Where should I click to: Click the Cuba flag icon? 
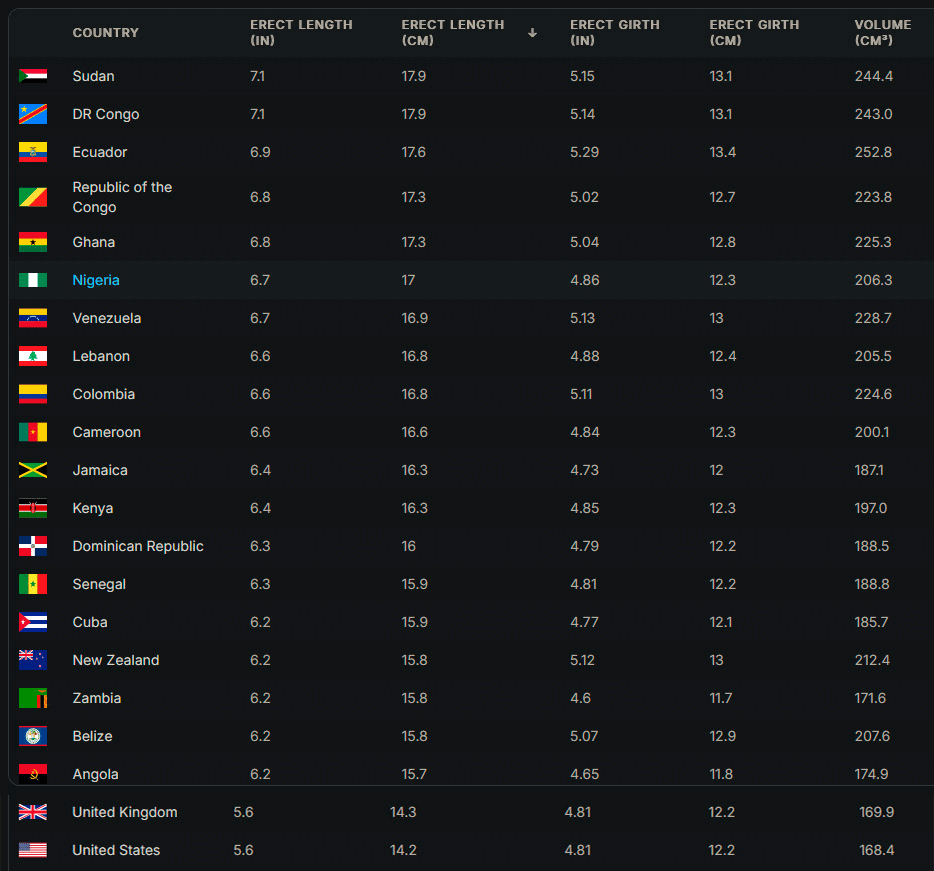click(33, 622)
